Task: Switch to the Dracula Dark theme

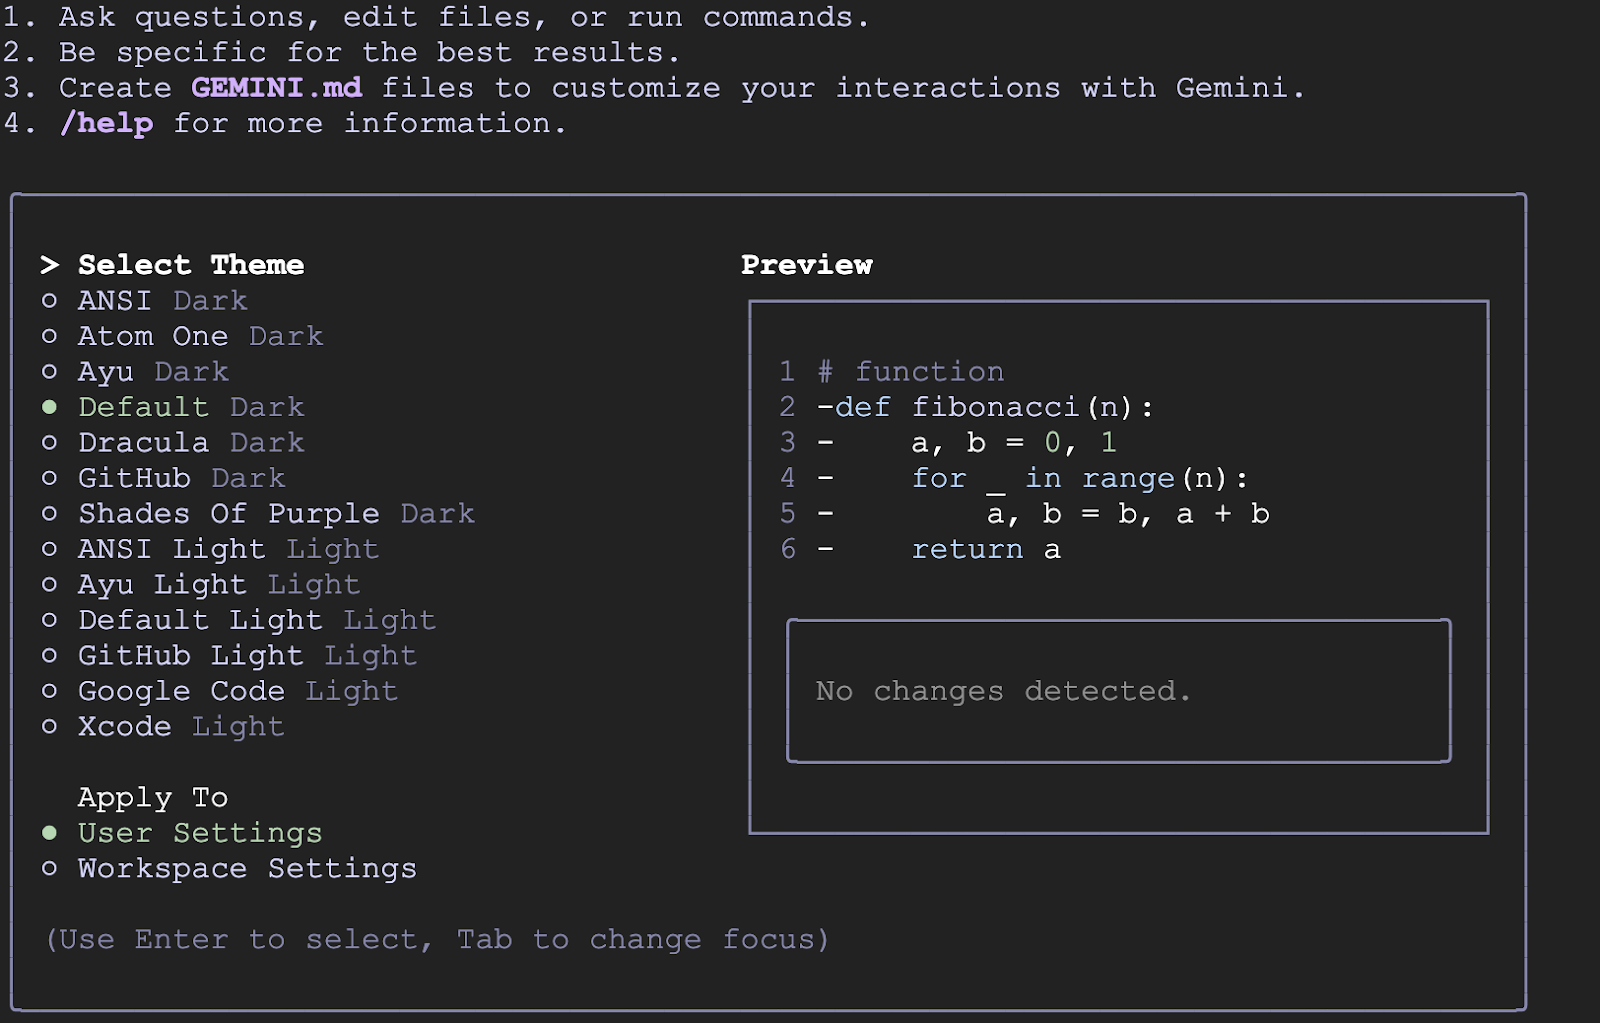Action: [x=190, y=443]
